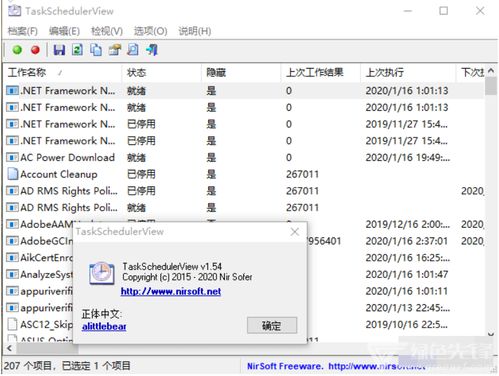
Task: Click the AikCertEnro task row icon
Action: click(12, 258)
